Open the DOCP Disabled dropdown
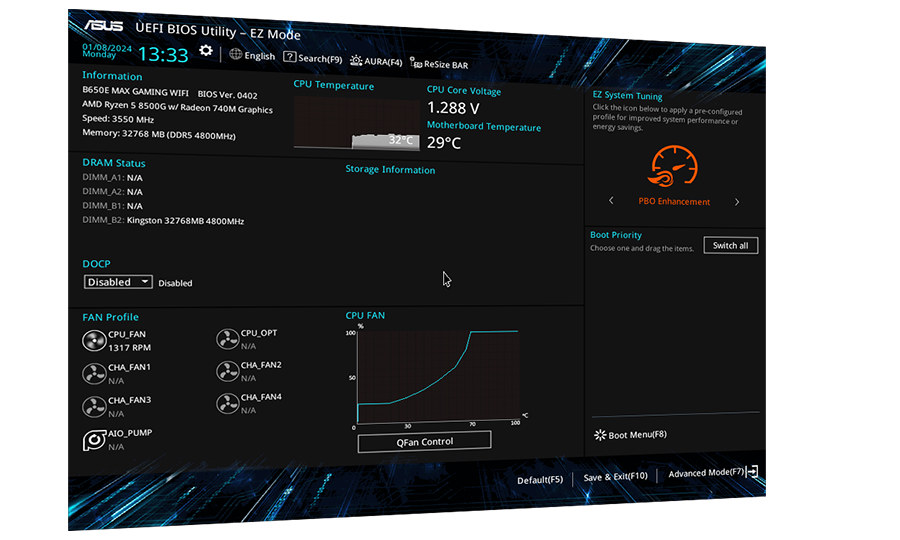Screen dimensions: 900x540 pos(118,282)
